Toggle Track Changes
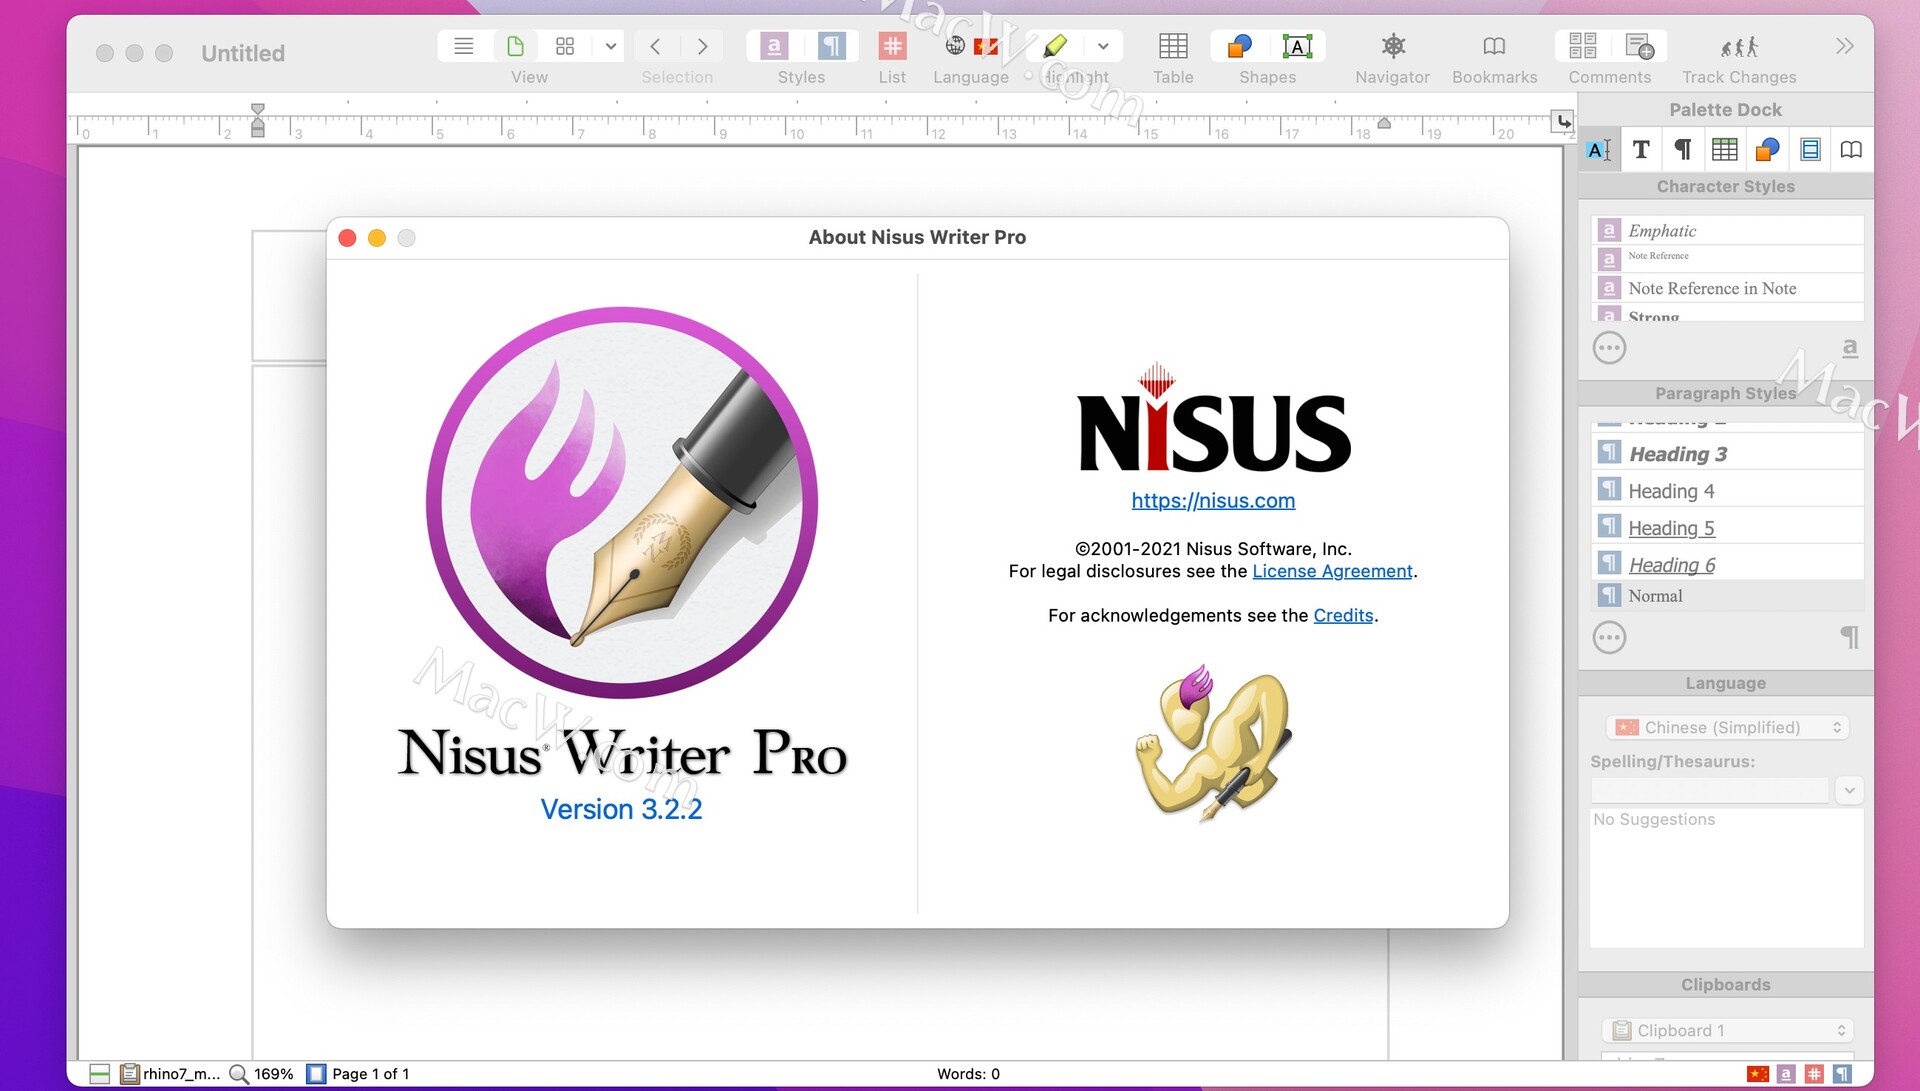This screenshot has width=1920, height=1091. 1739,46
